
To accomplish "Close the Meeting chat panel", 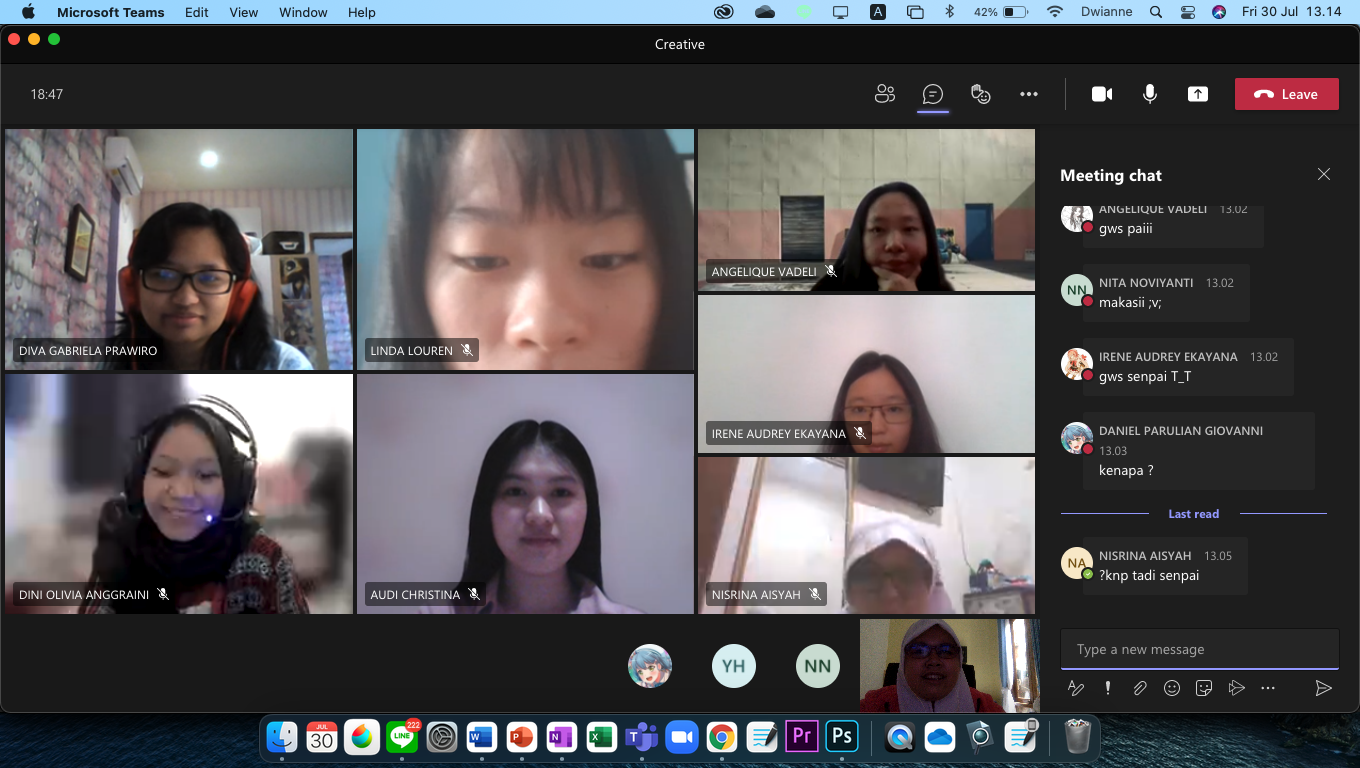I will coord(1324,175).
